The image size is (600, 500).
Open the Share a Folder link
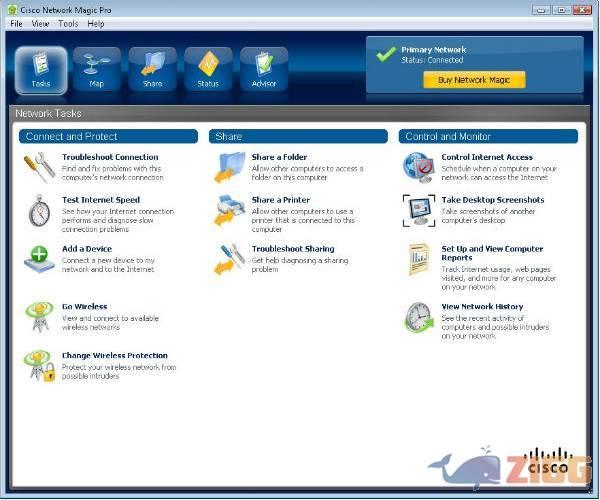click(x=279, y=157)
